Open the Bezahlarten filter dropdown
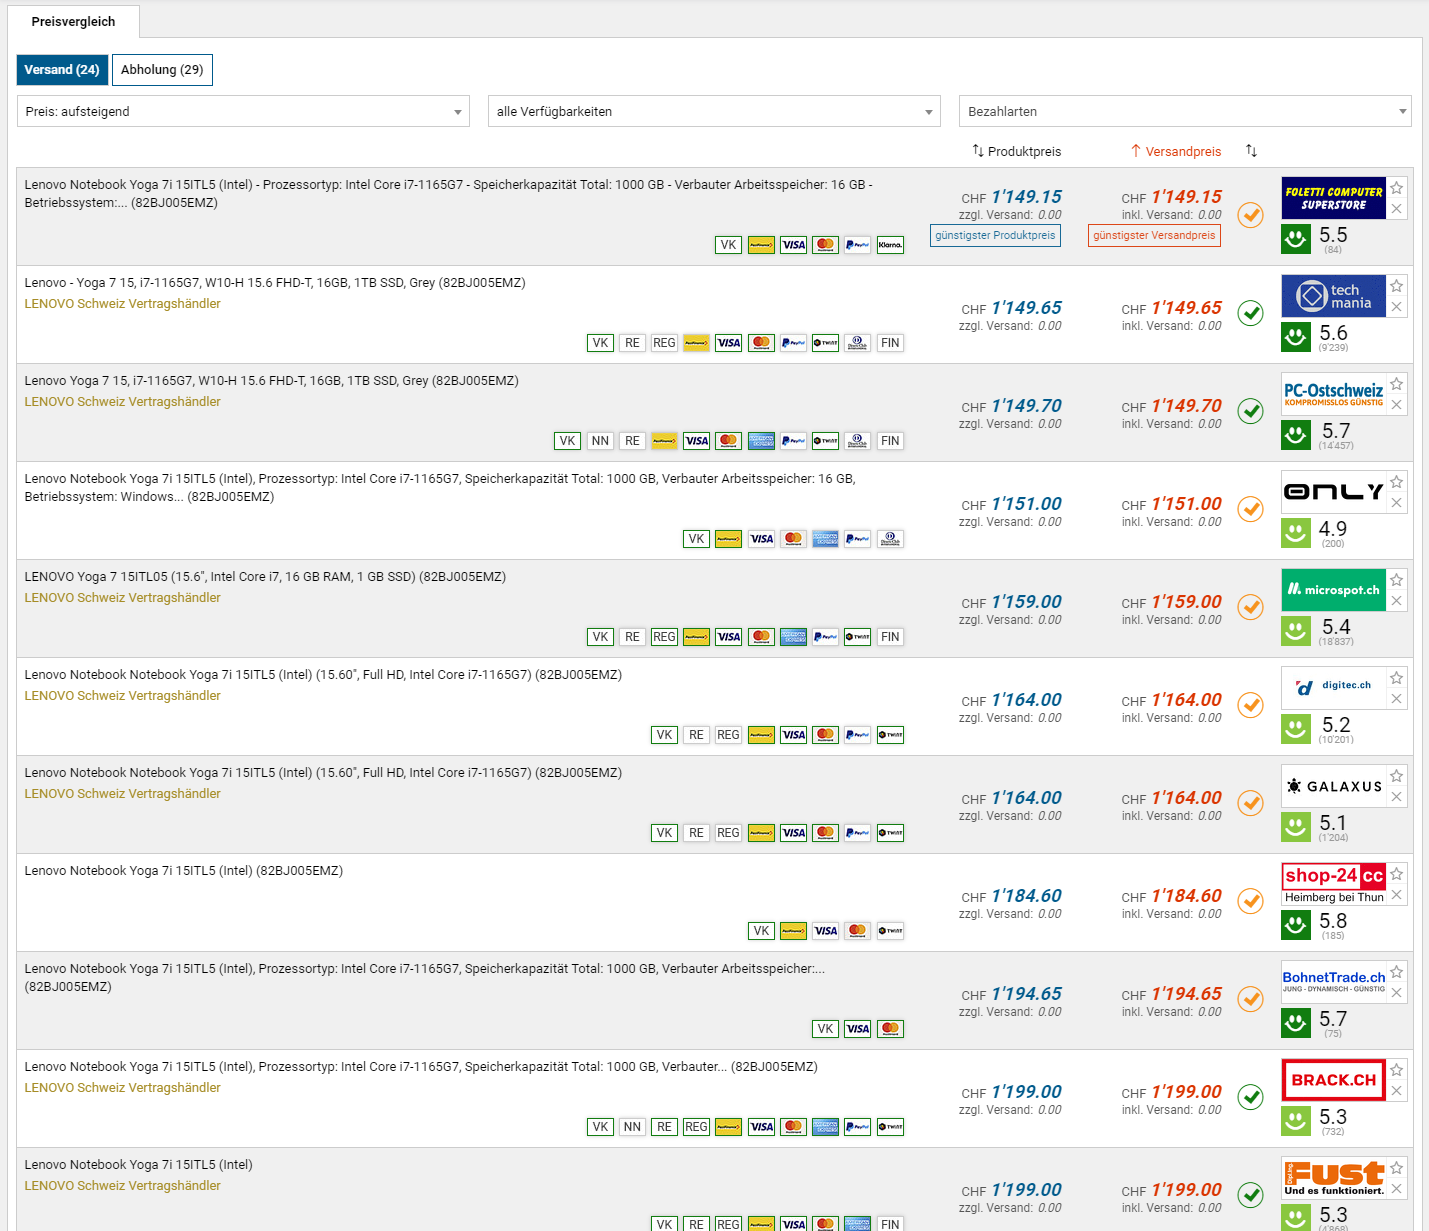Image resolution: width=1429 pixels, height=1231 pixels. coord(1185,111)
